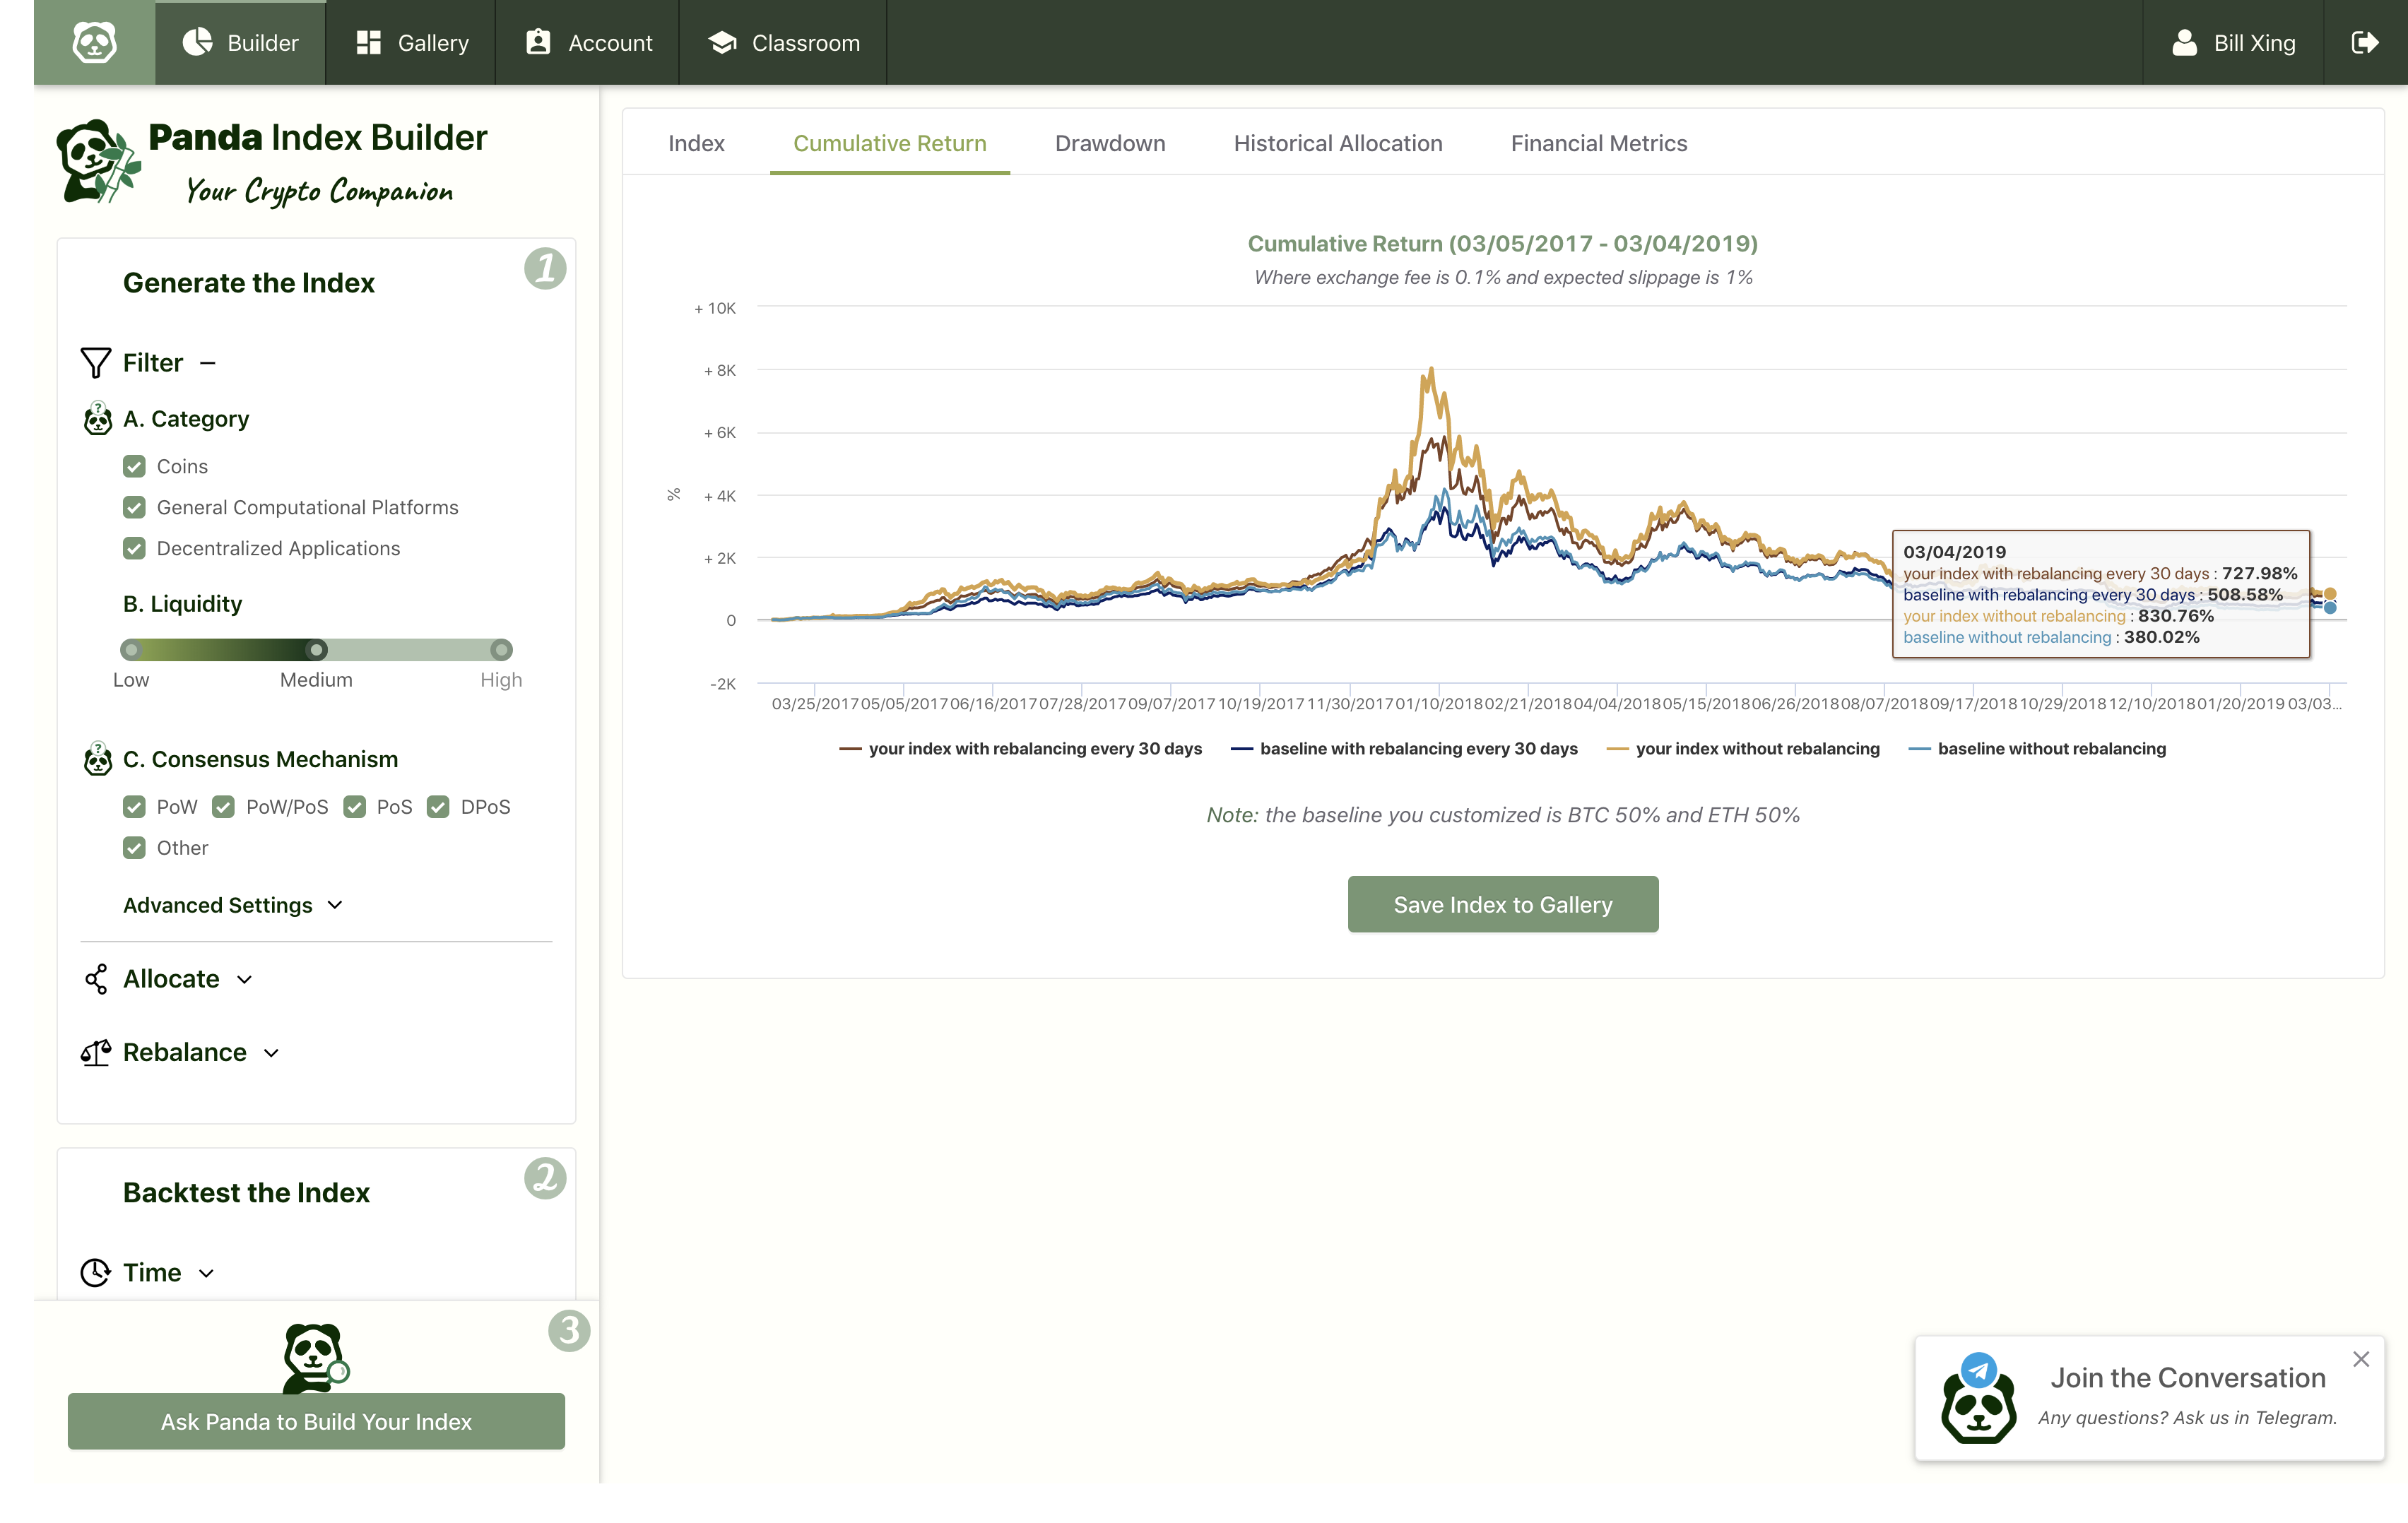The width and height of the screenshot is (2408, 1523).
Task: Open the Account section icon
Action: coord(537,42)
